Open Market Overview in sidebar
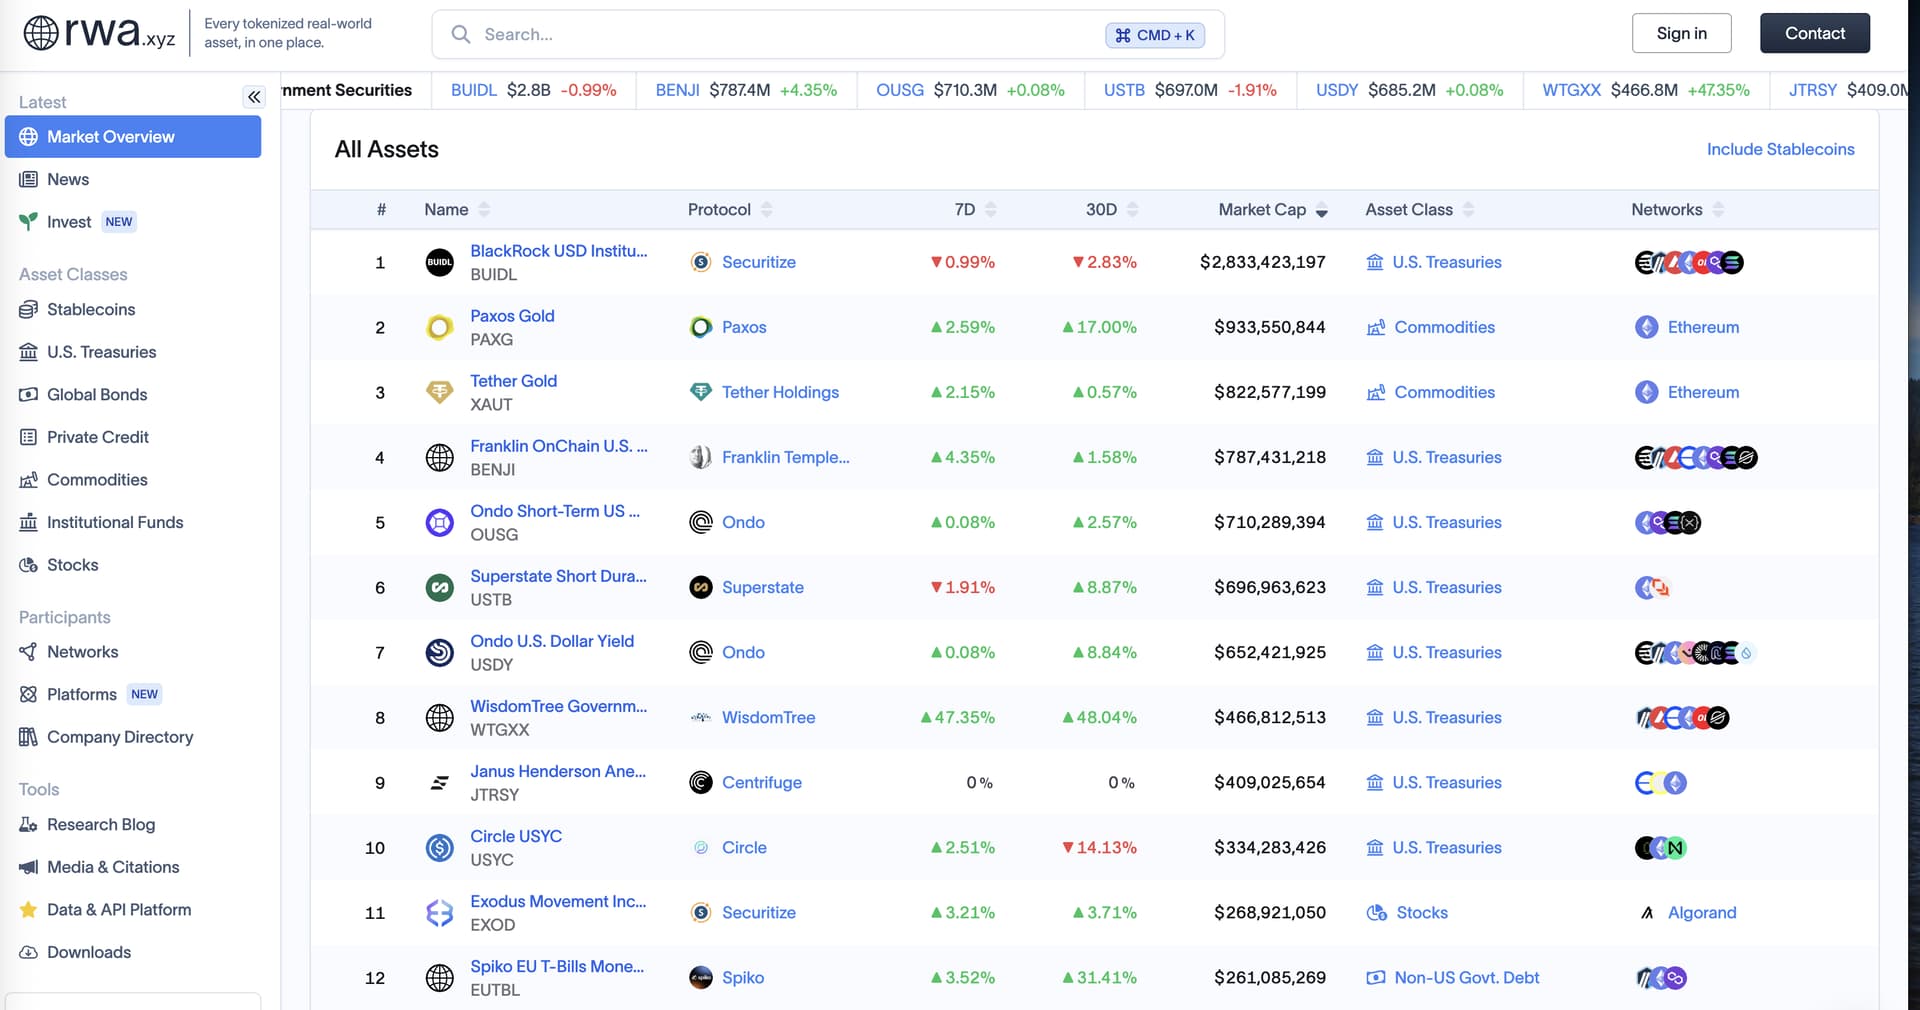 coord(133,136)
